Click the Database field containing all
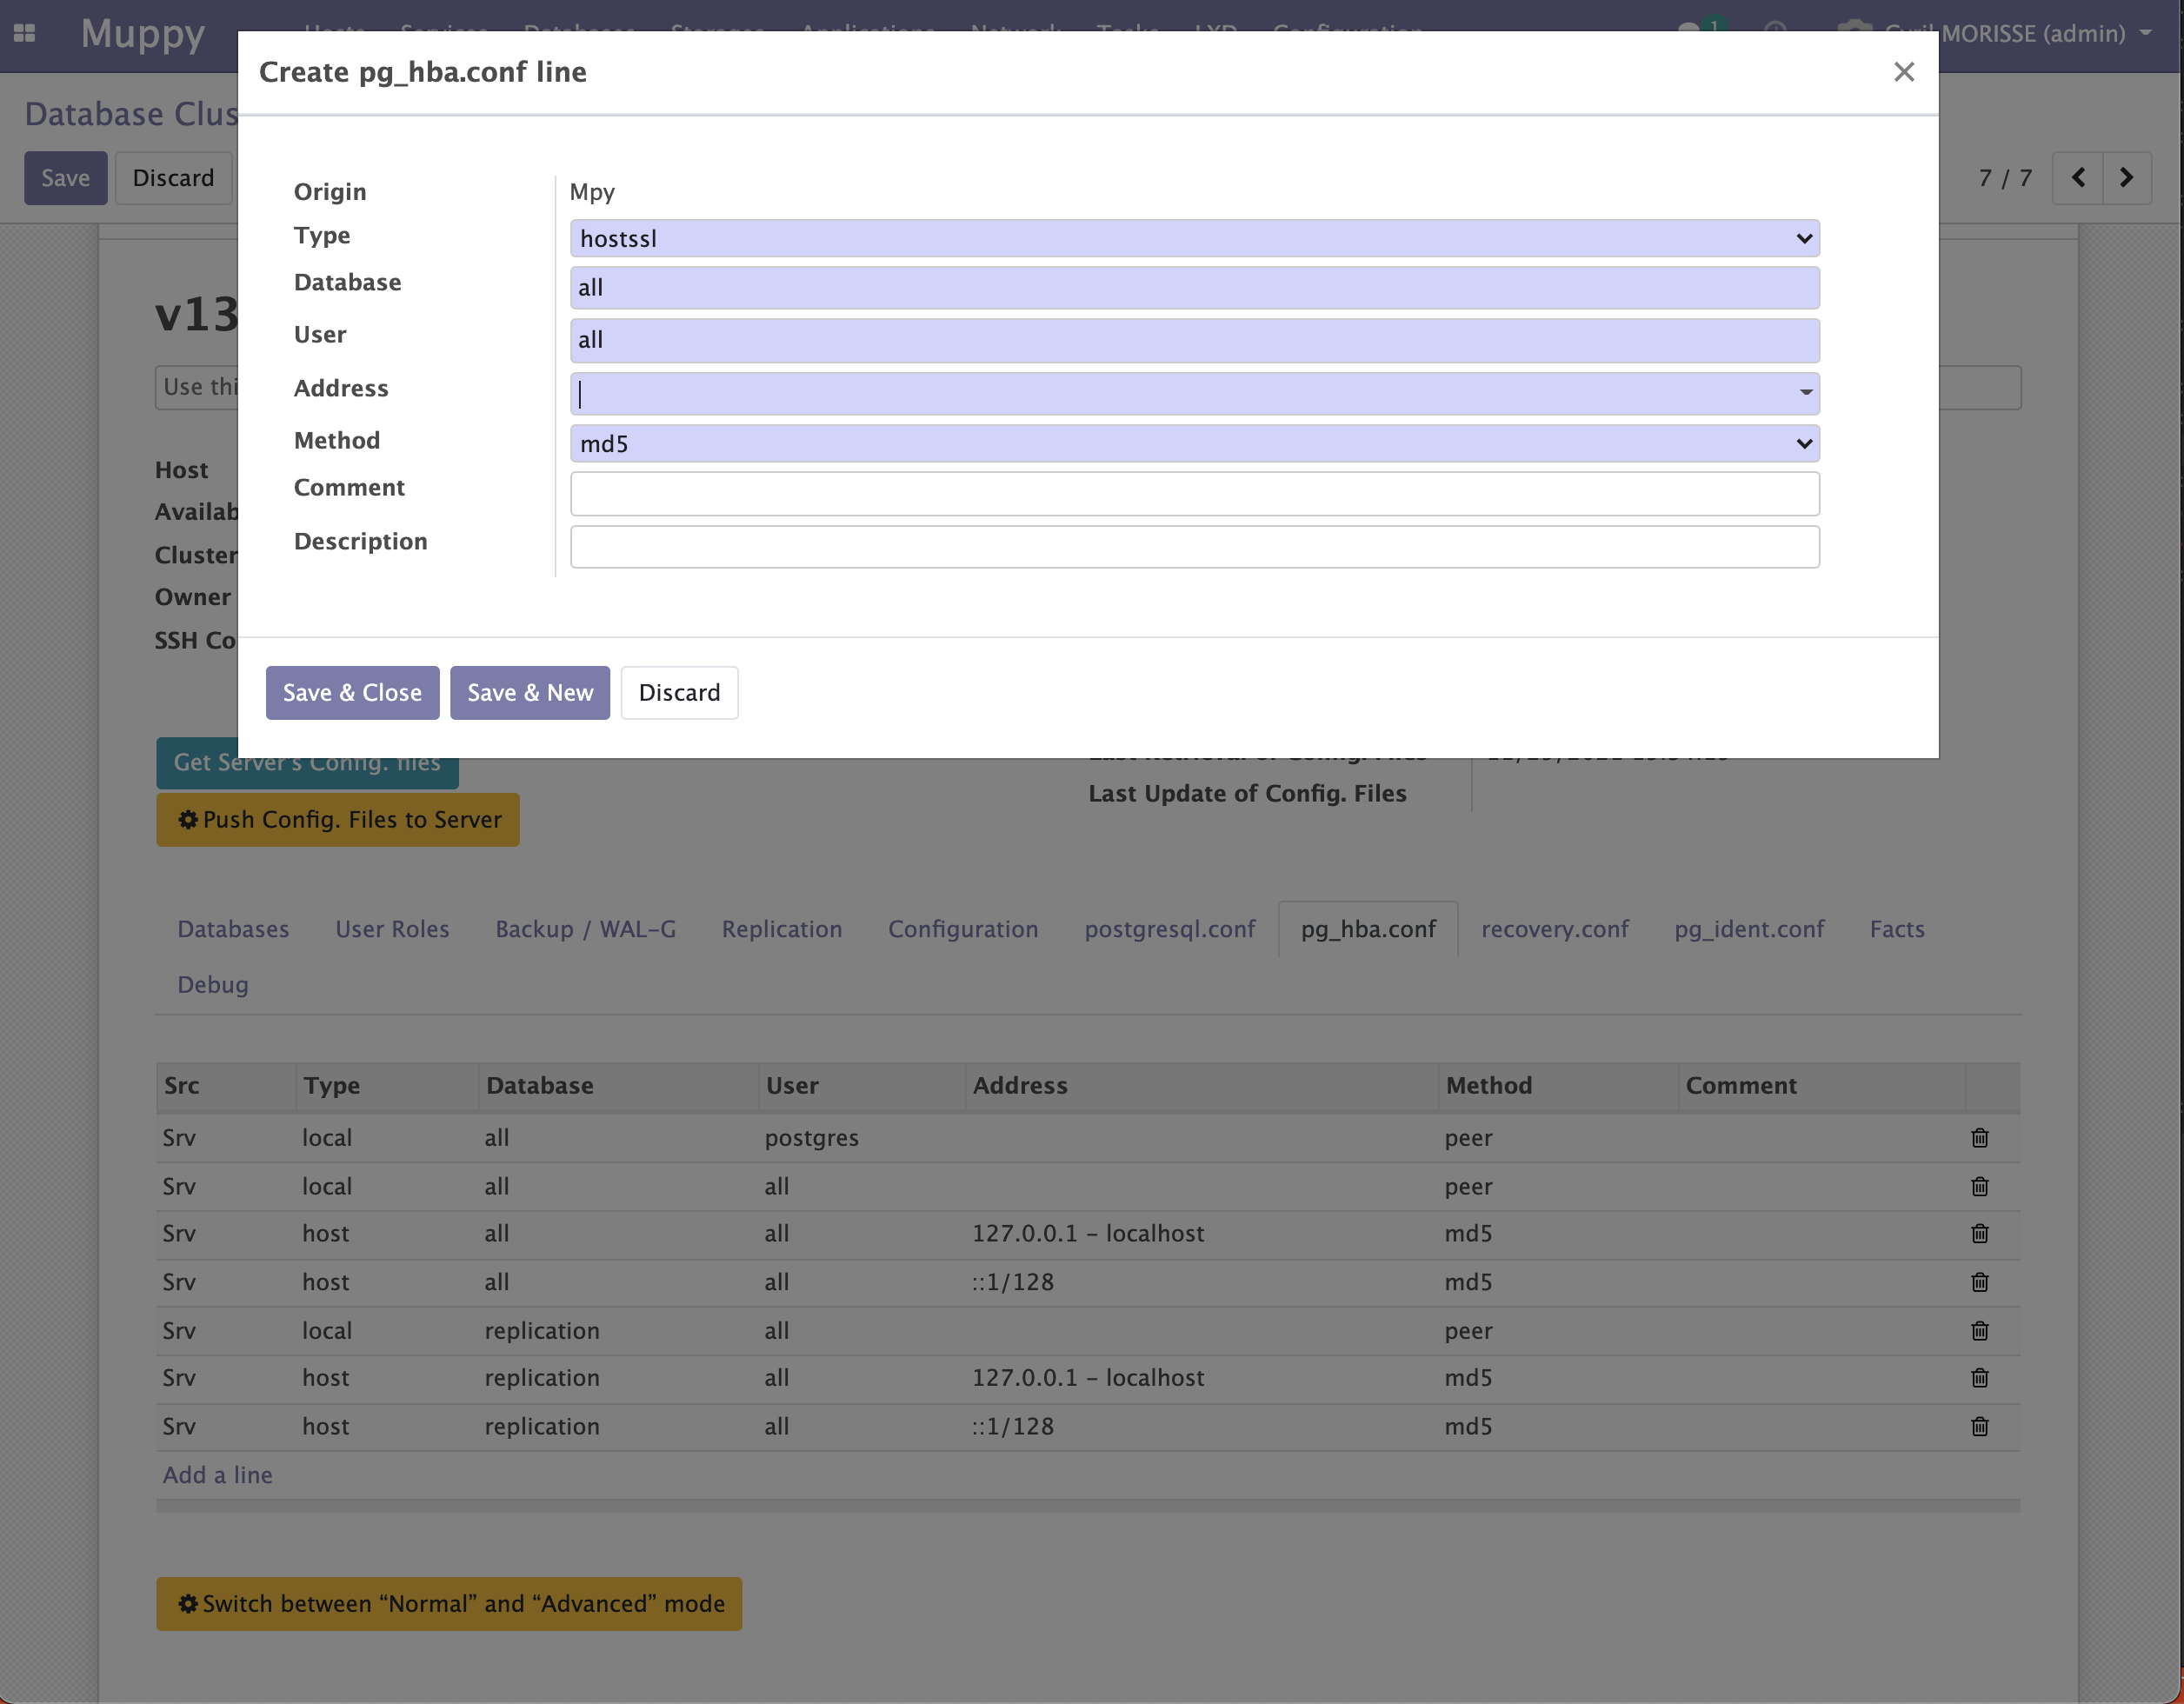The image size is (2184, 1704). pos(1194,288)
